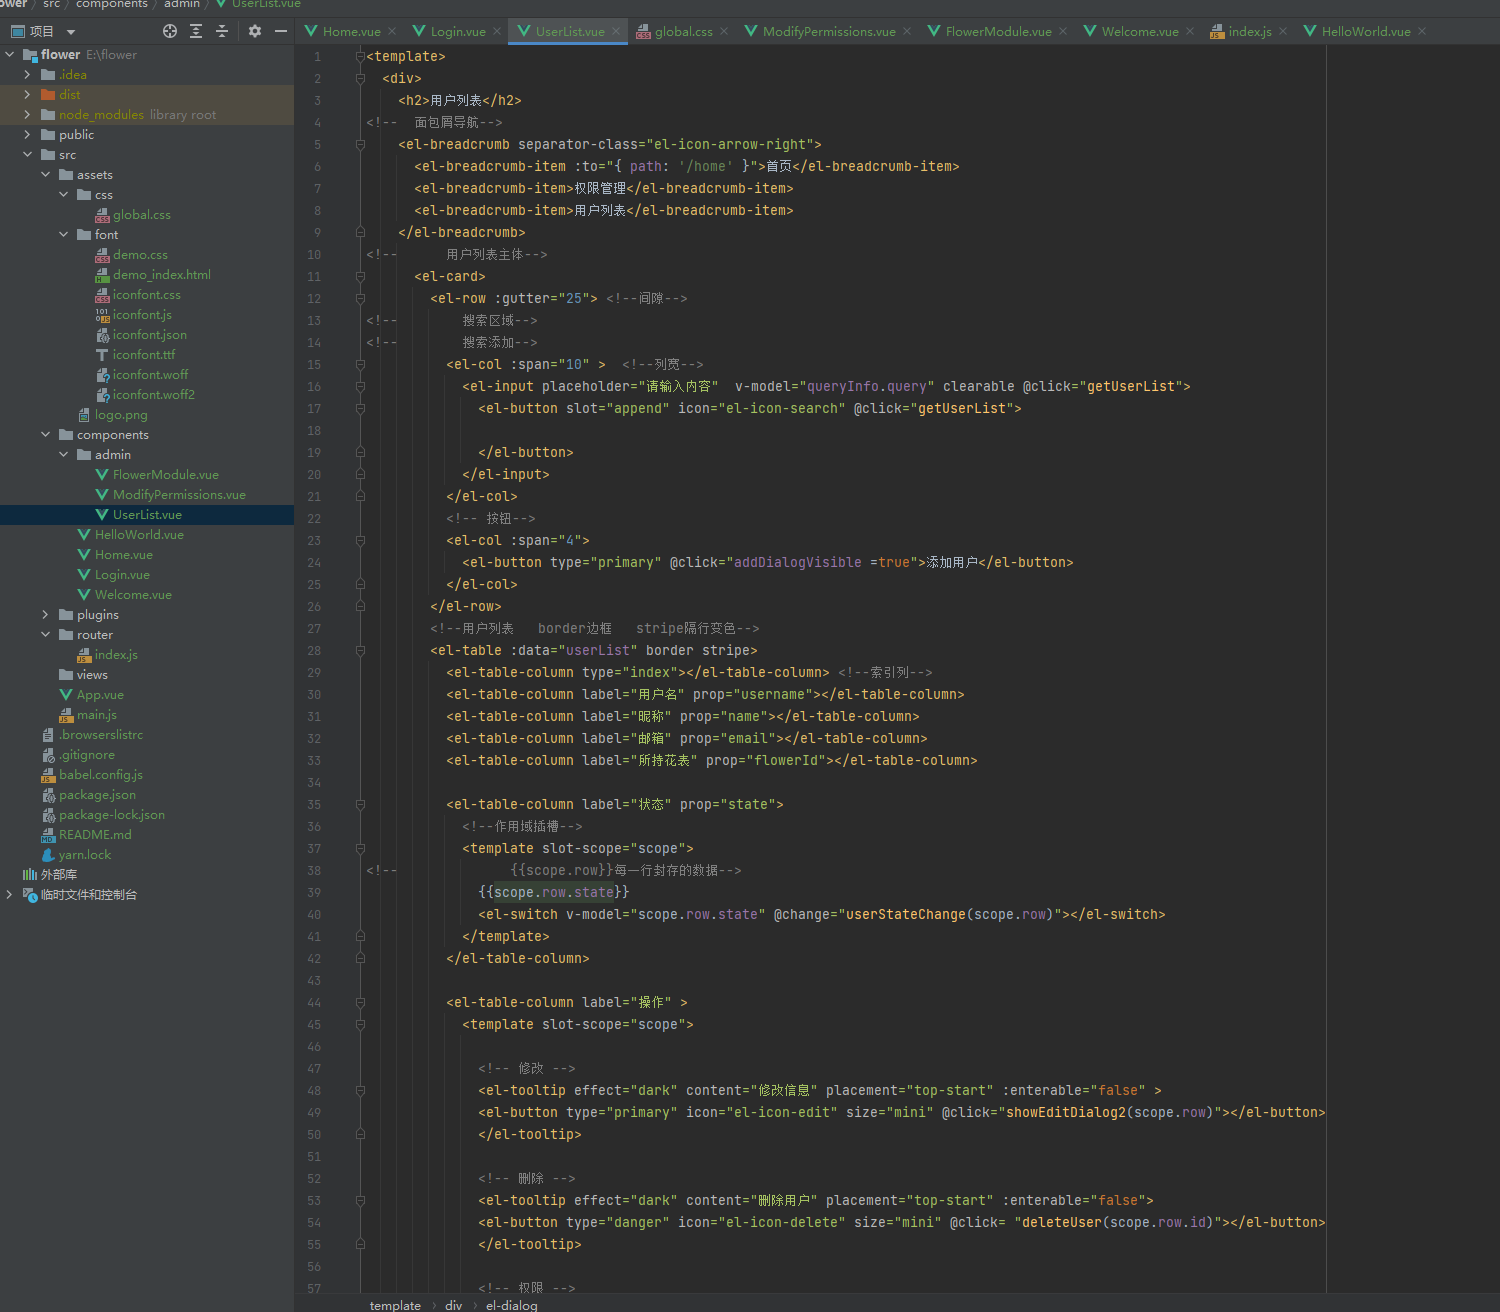The height and width of the screenshot is (1312, 1500).
Task: Hide the project panel with the minus icon
Action: click(x=281, y=31)
